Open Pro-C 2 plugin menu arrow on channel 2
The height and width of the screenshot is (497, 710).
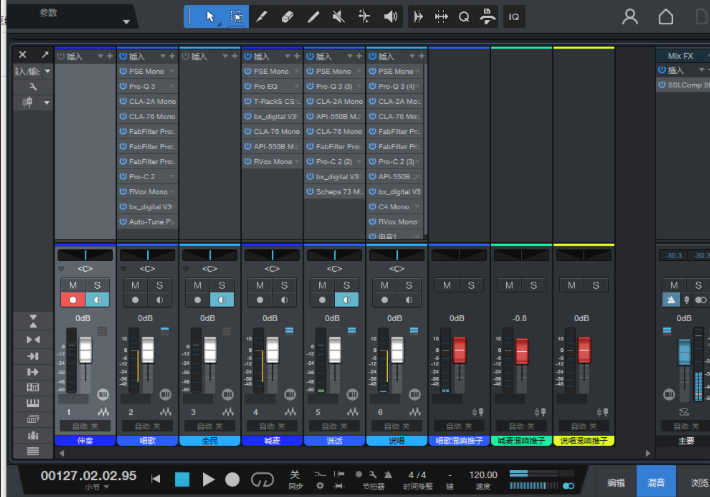172,177
